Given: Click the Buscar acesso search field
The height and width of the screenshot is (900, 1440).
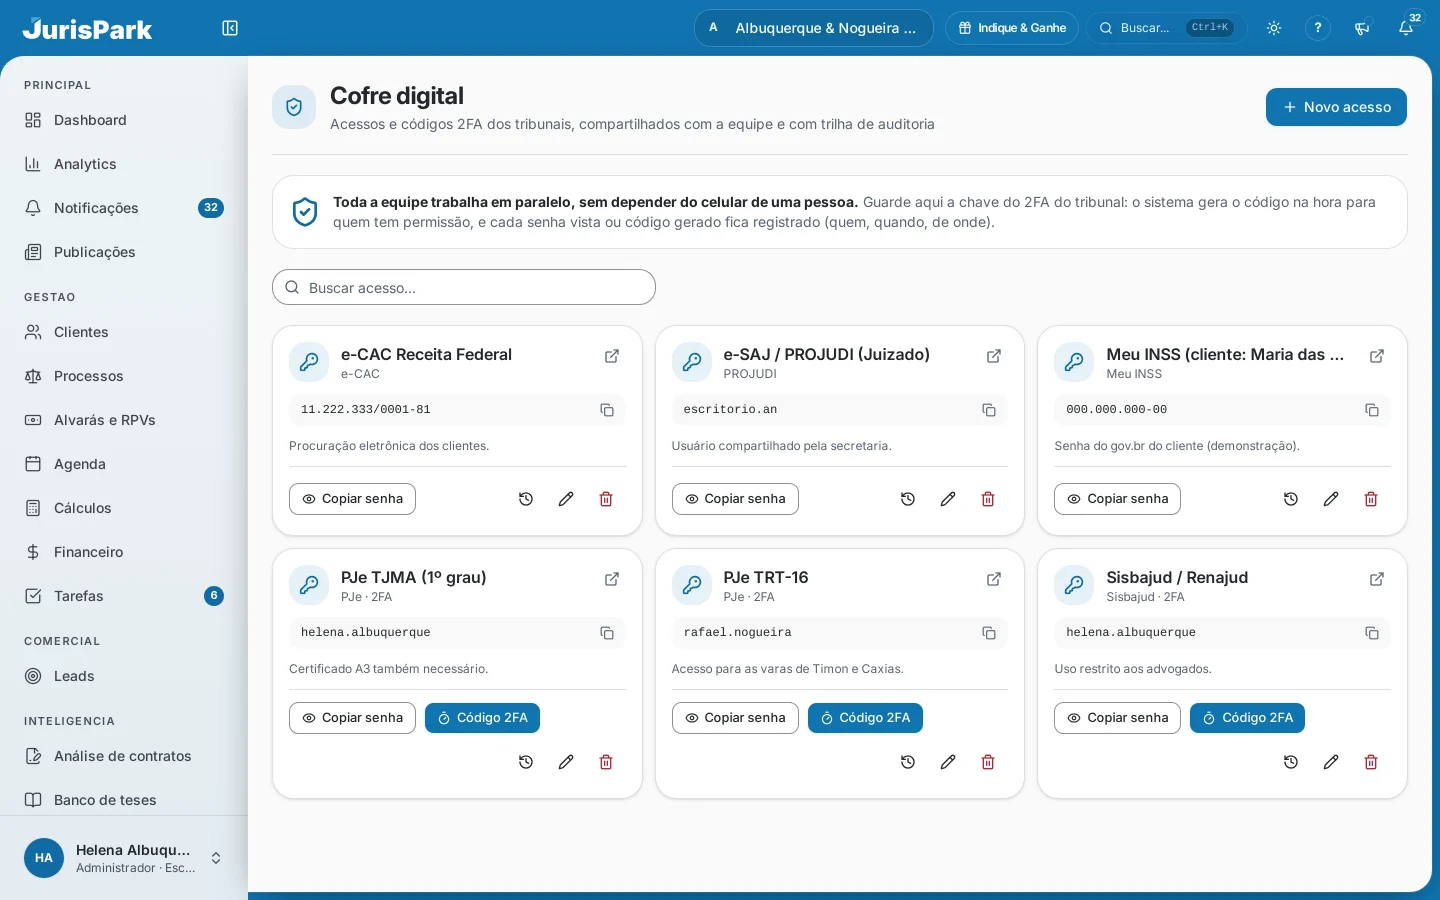Looking at the screenshot, I should 464,287.
